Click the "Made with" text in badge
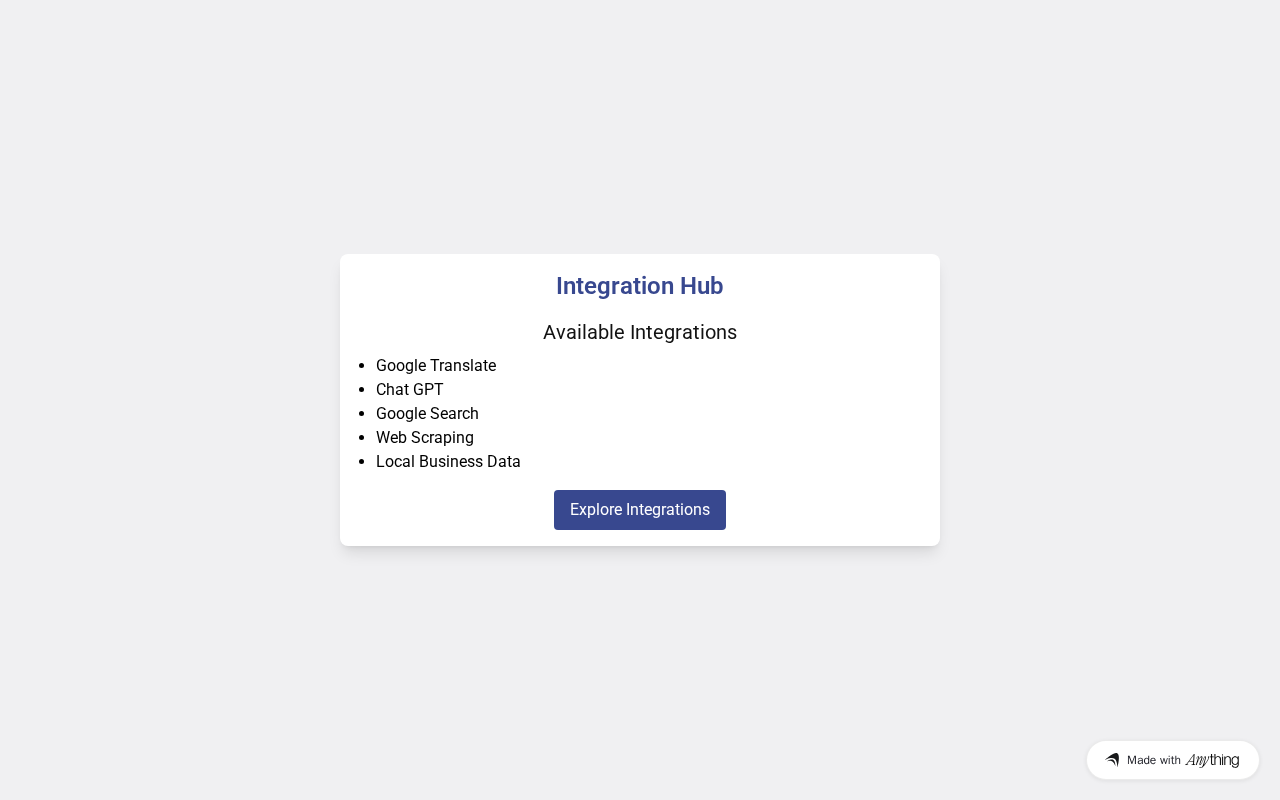 tap(1154, 760)
